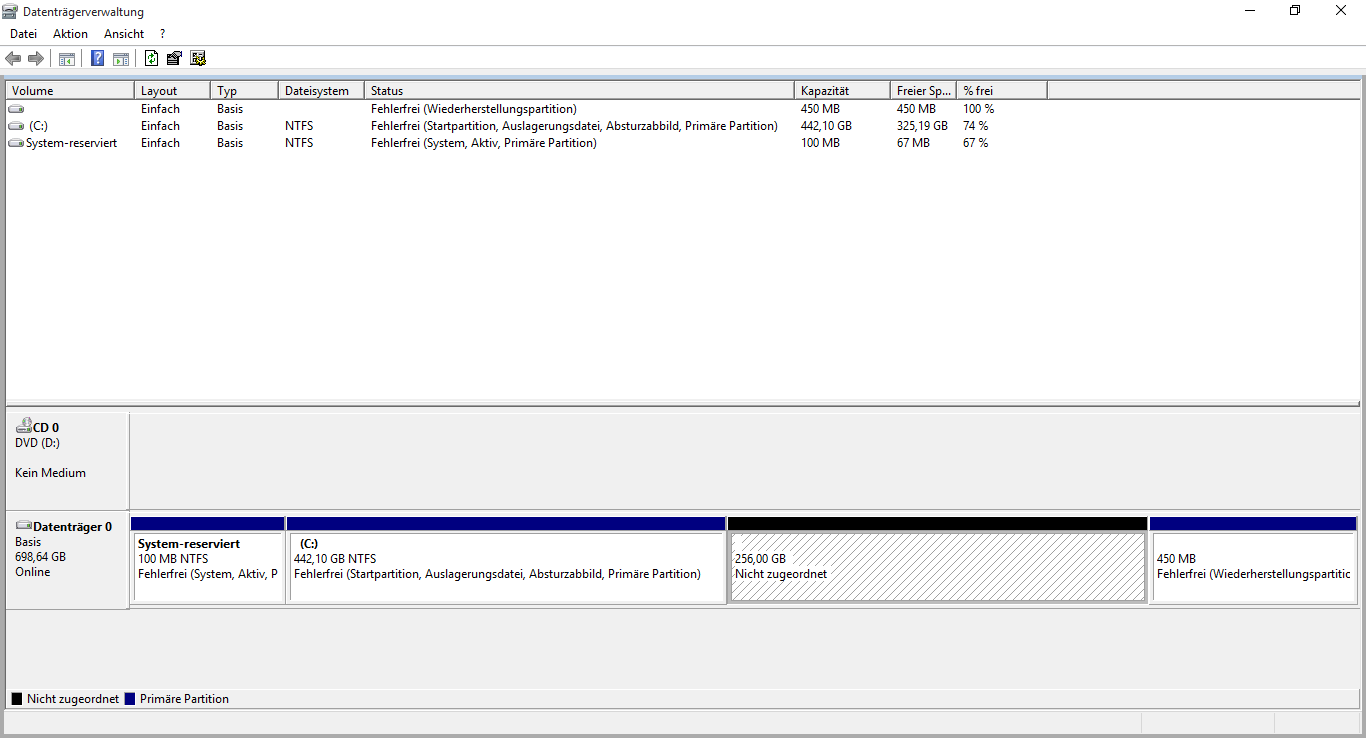This screenshot has width=1366, height=738.
Task: Click the settings toolbar icon with yellow gear
Action: coord(198,59)
